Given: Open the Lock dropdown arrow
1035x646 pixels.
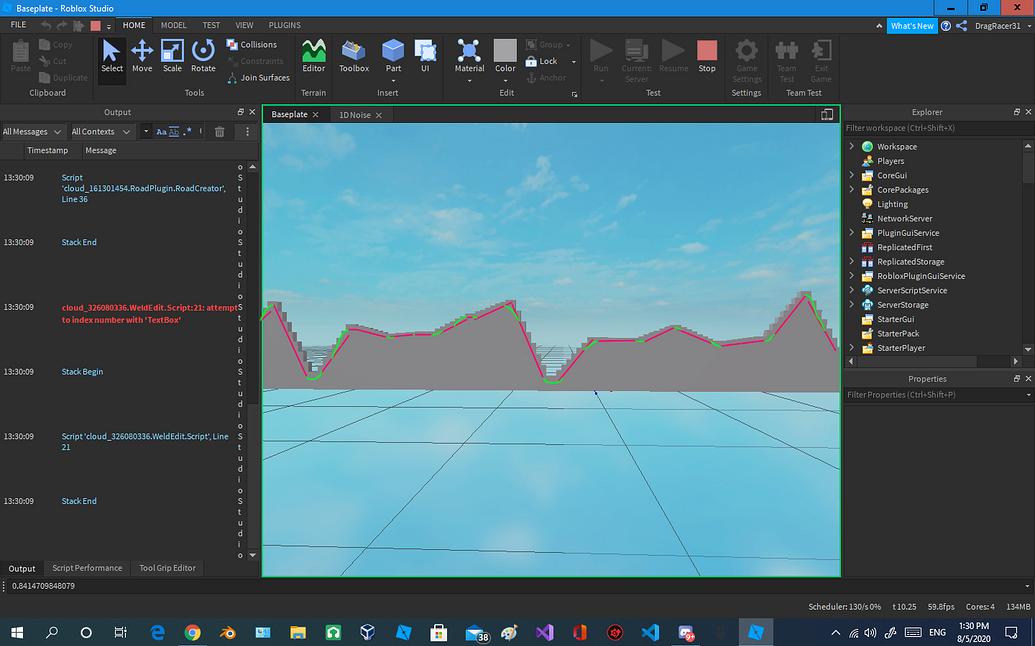Looking at the screenshot, I should coord(574,61).
